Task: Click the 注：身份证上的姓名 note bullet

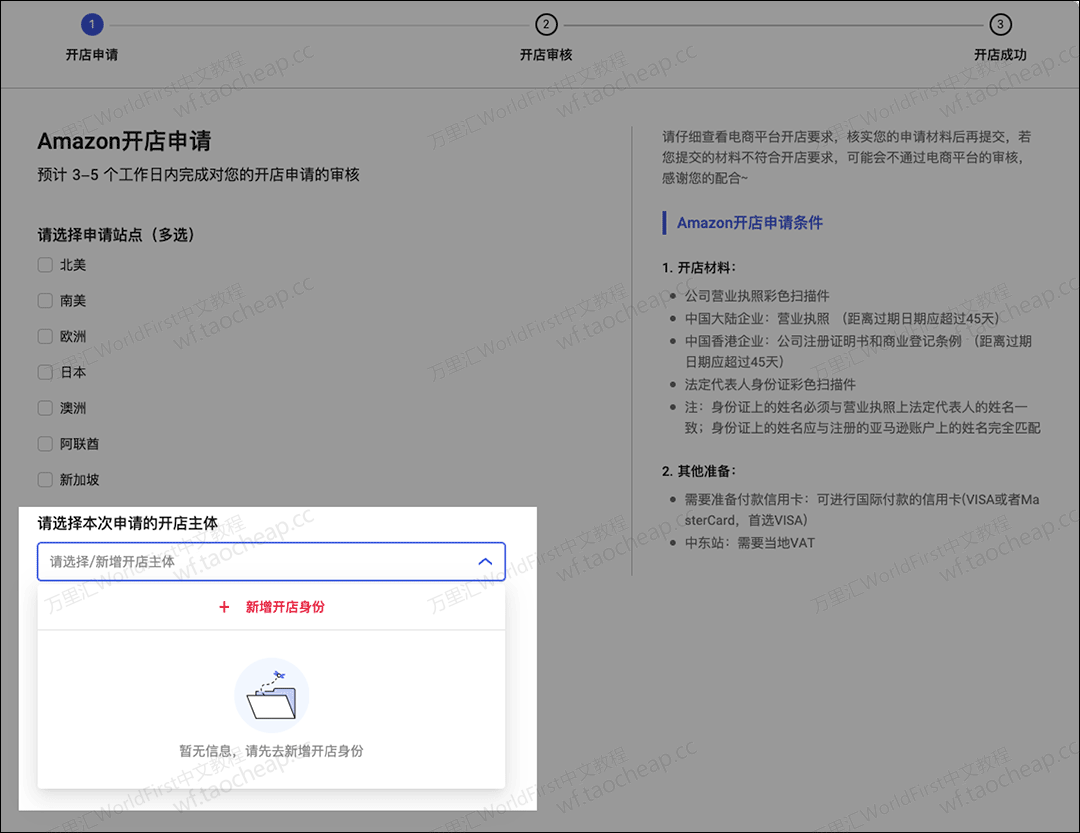Action: pos(862,418)
